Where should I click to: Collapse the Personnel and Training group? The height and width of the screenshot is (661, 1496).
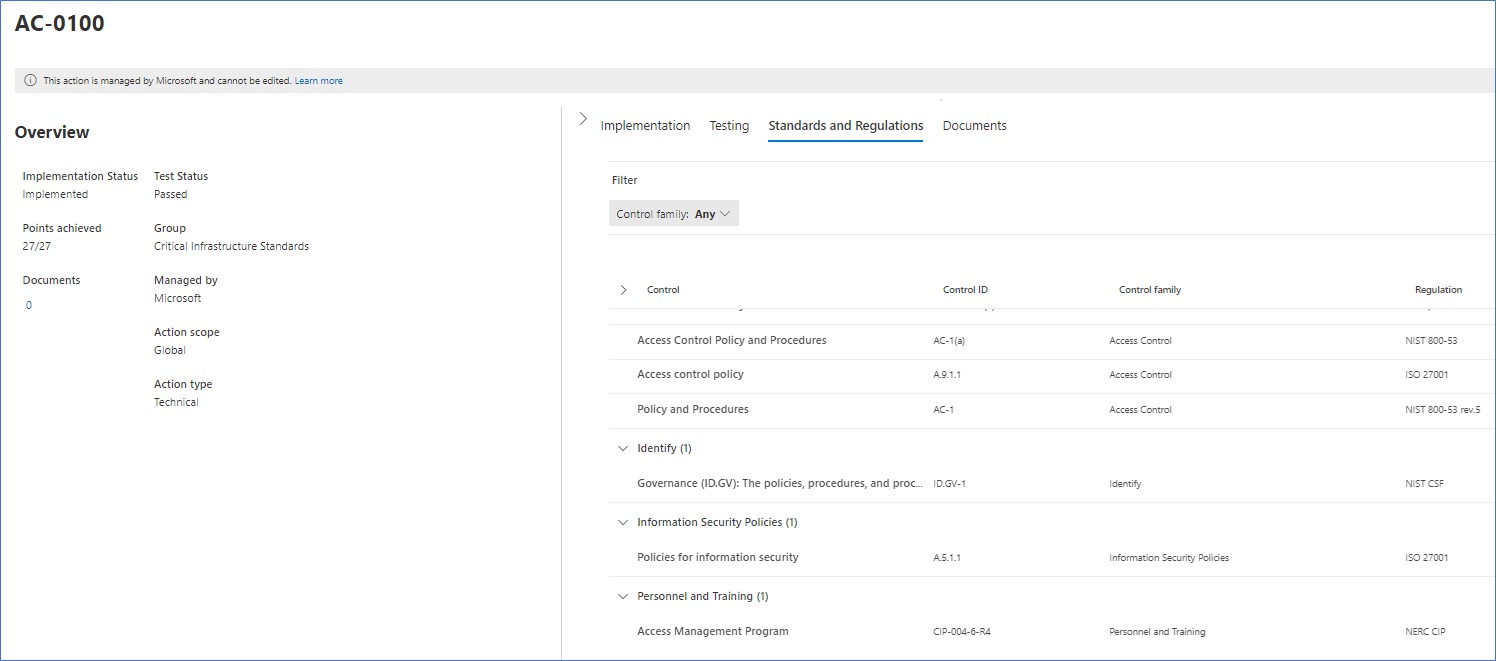tap(622, 596)
